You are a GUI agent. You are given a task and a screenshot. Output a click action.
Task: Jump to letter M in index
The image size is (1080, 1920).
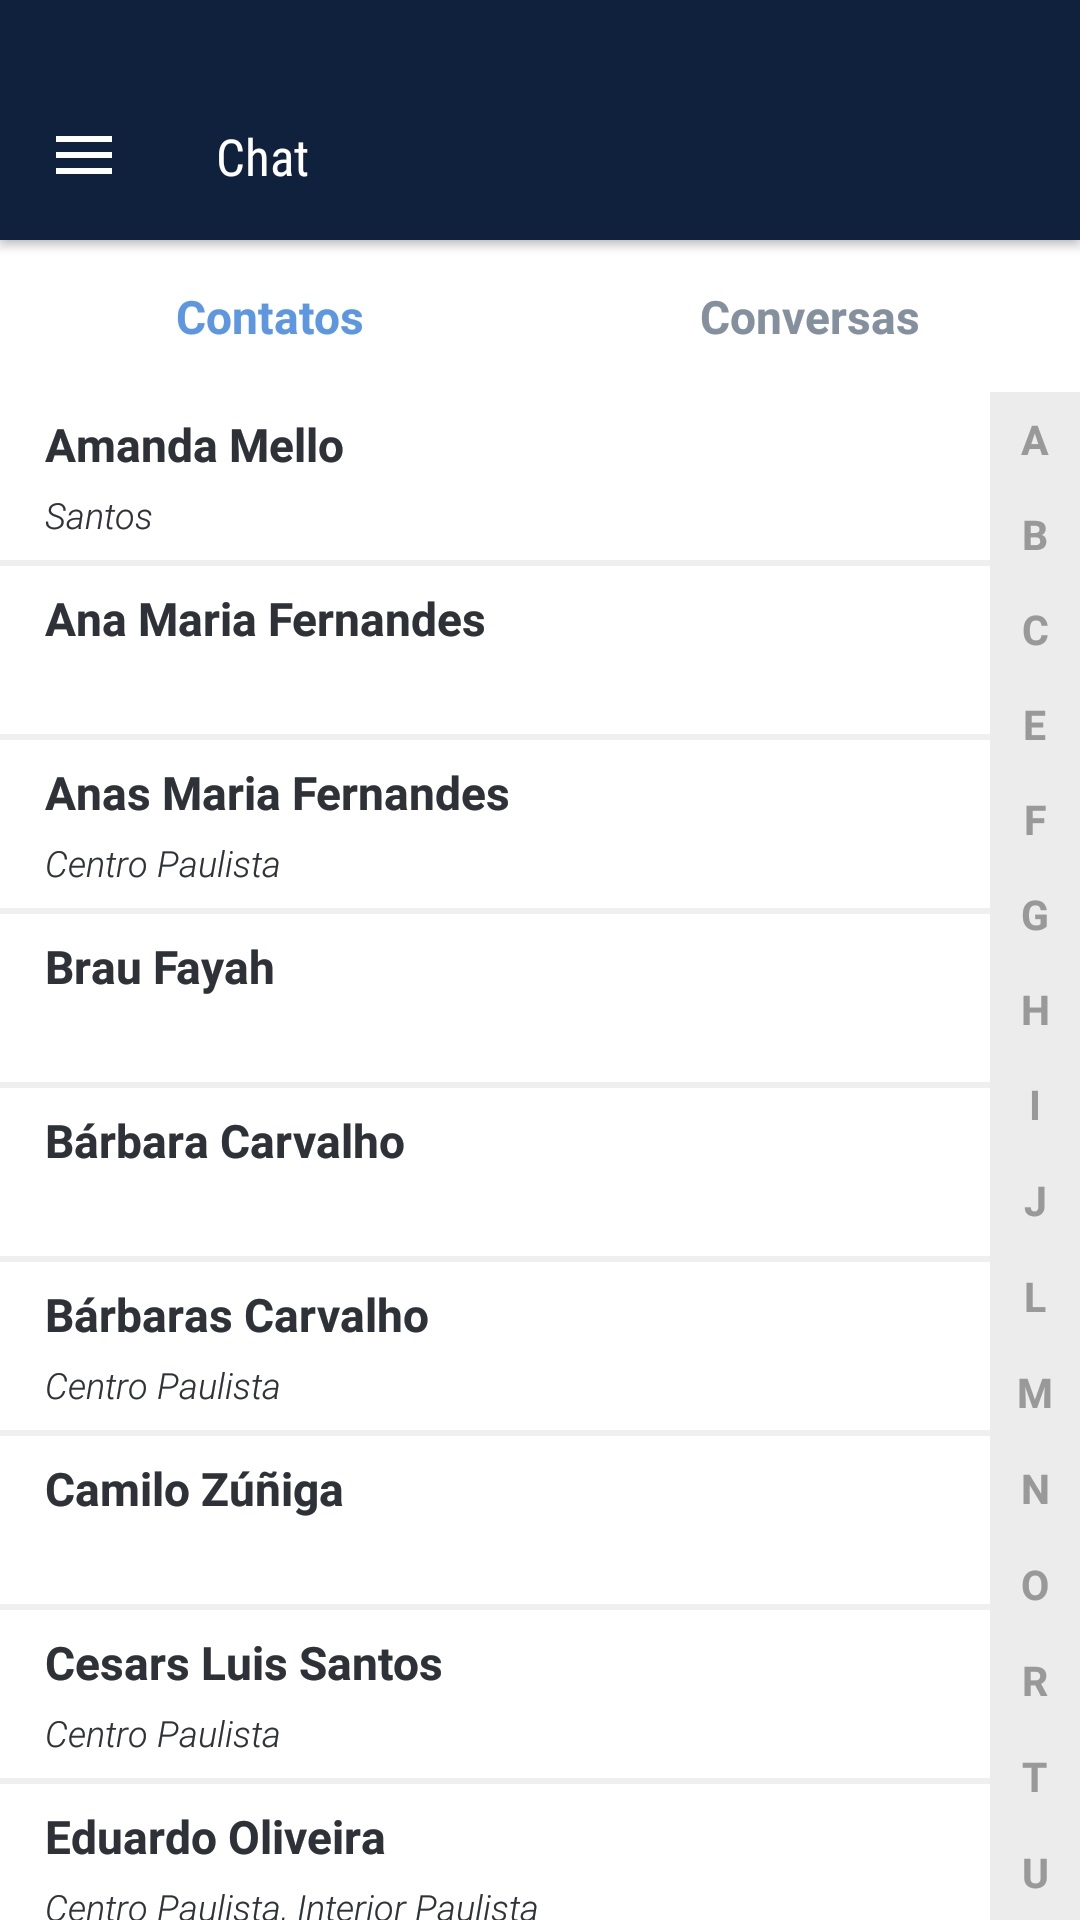(x=1035, y=1394)
